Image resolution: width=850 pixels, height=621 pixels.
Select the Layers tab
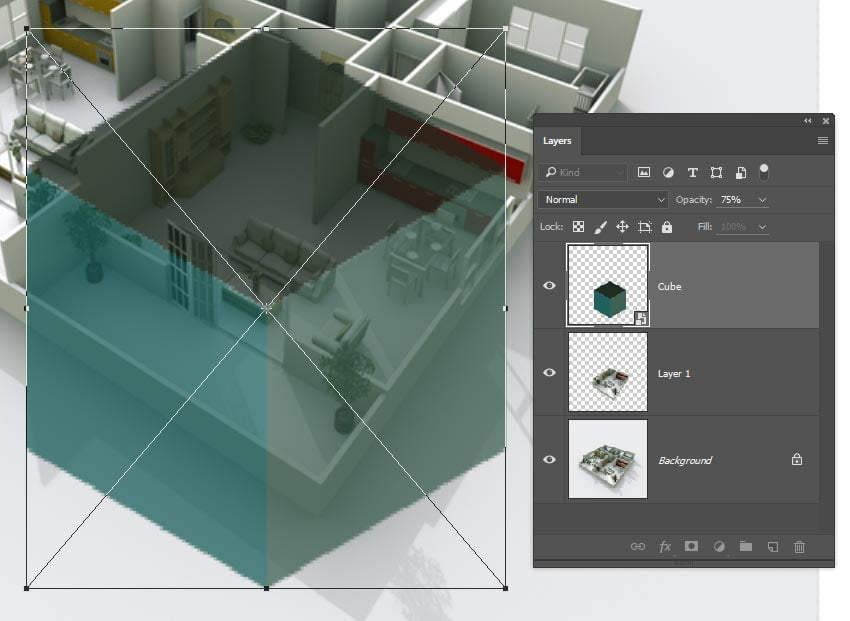(x=557, y=140)
